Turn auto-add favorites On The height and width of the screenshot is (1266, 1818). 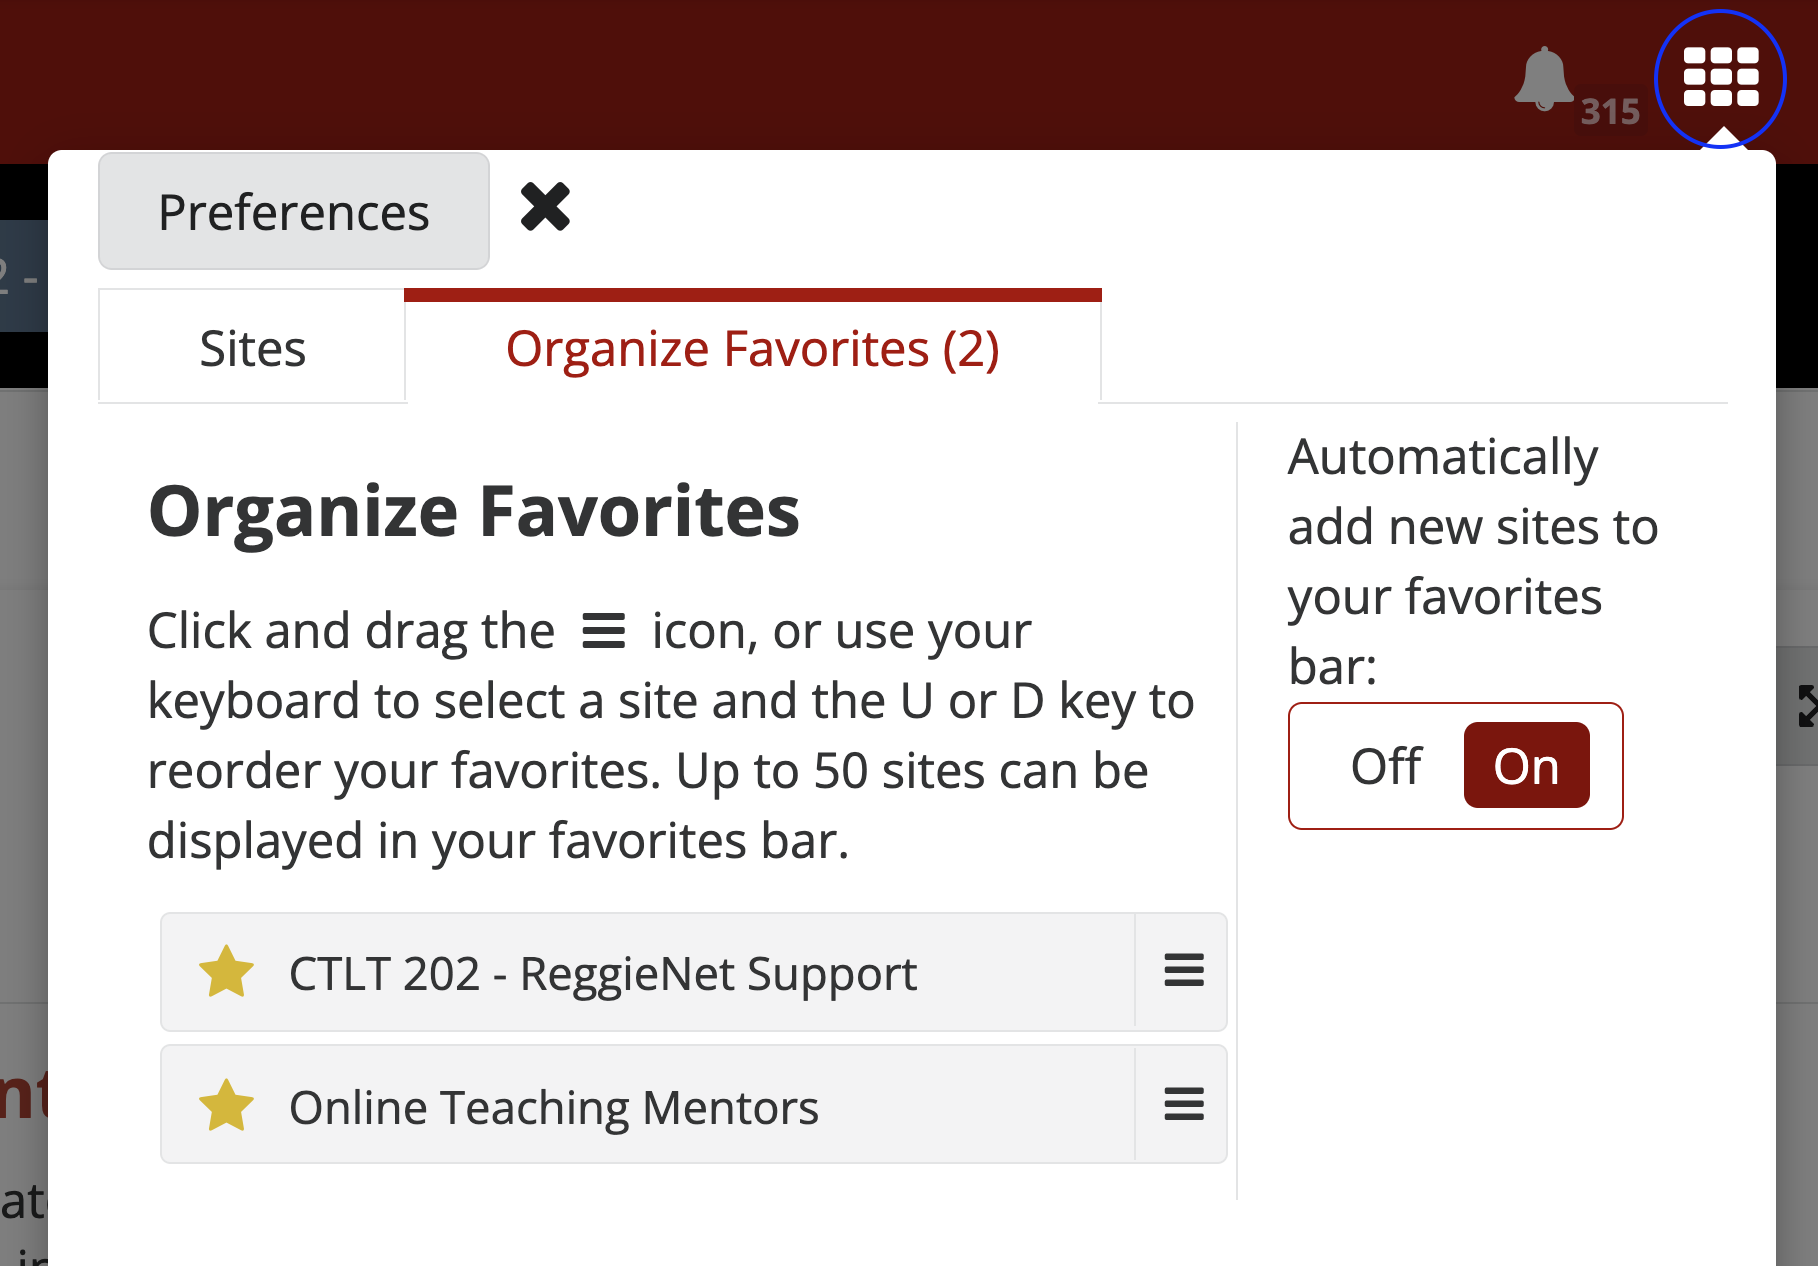tap(1526, 766)
